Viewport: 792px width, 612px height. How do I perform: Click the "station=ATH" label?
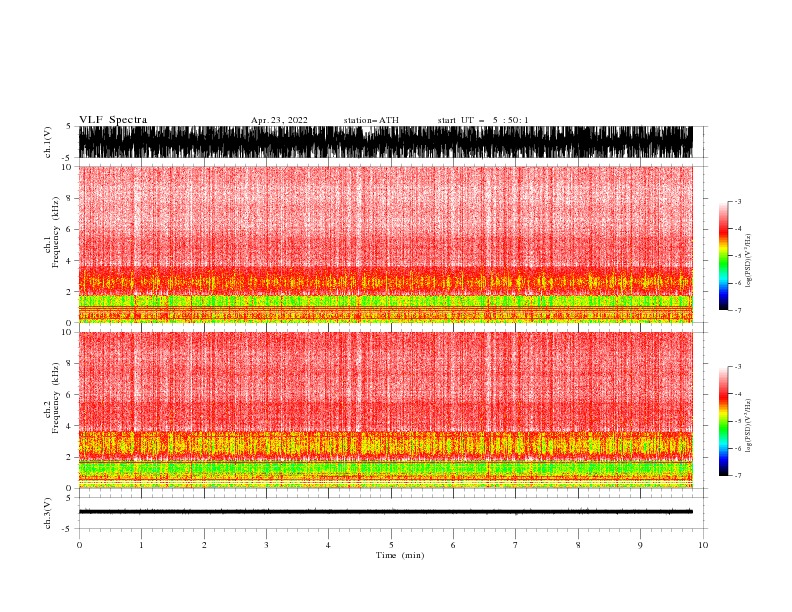[371, 120]
